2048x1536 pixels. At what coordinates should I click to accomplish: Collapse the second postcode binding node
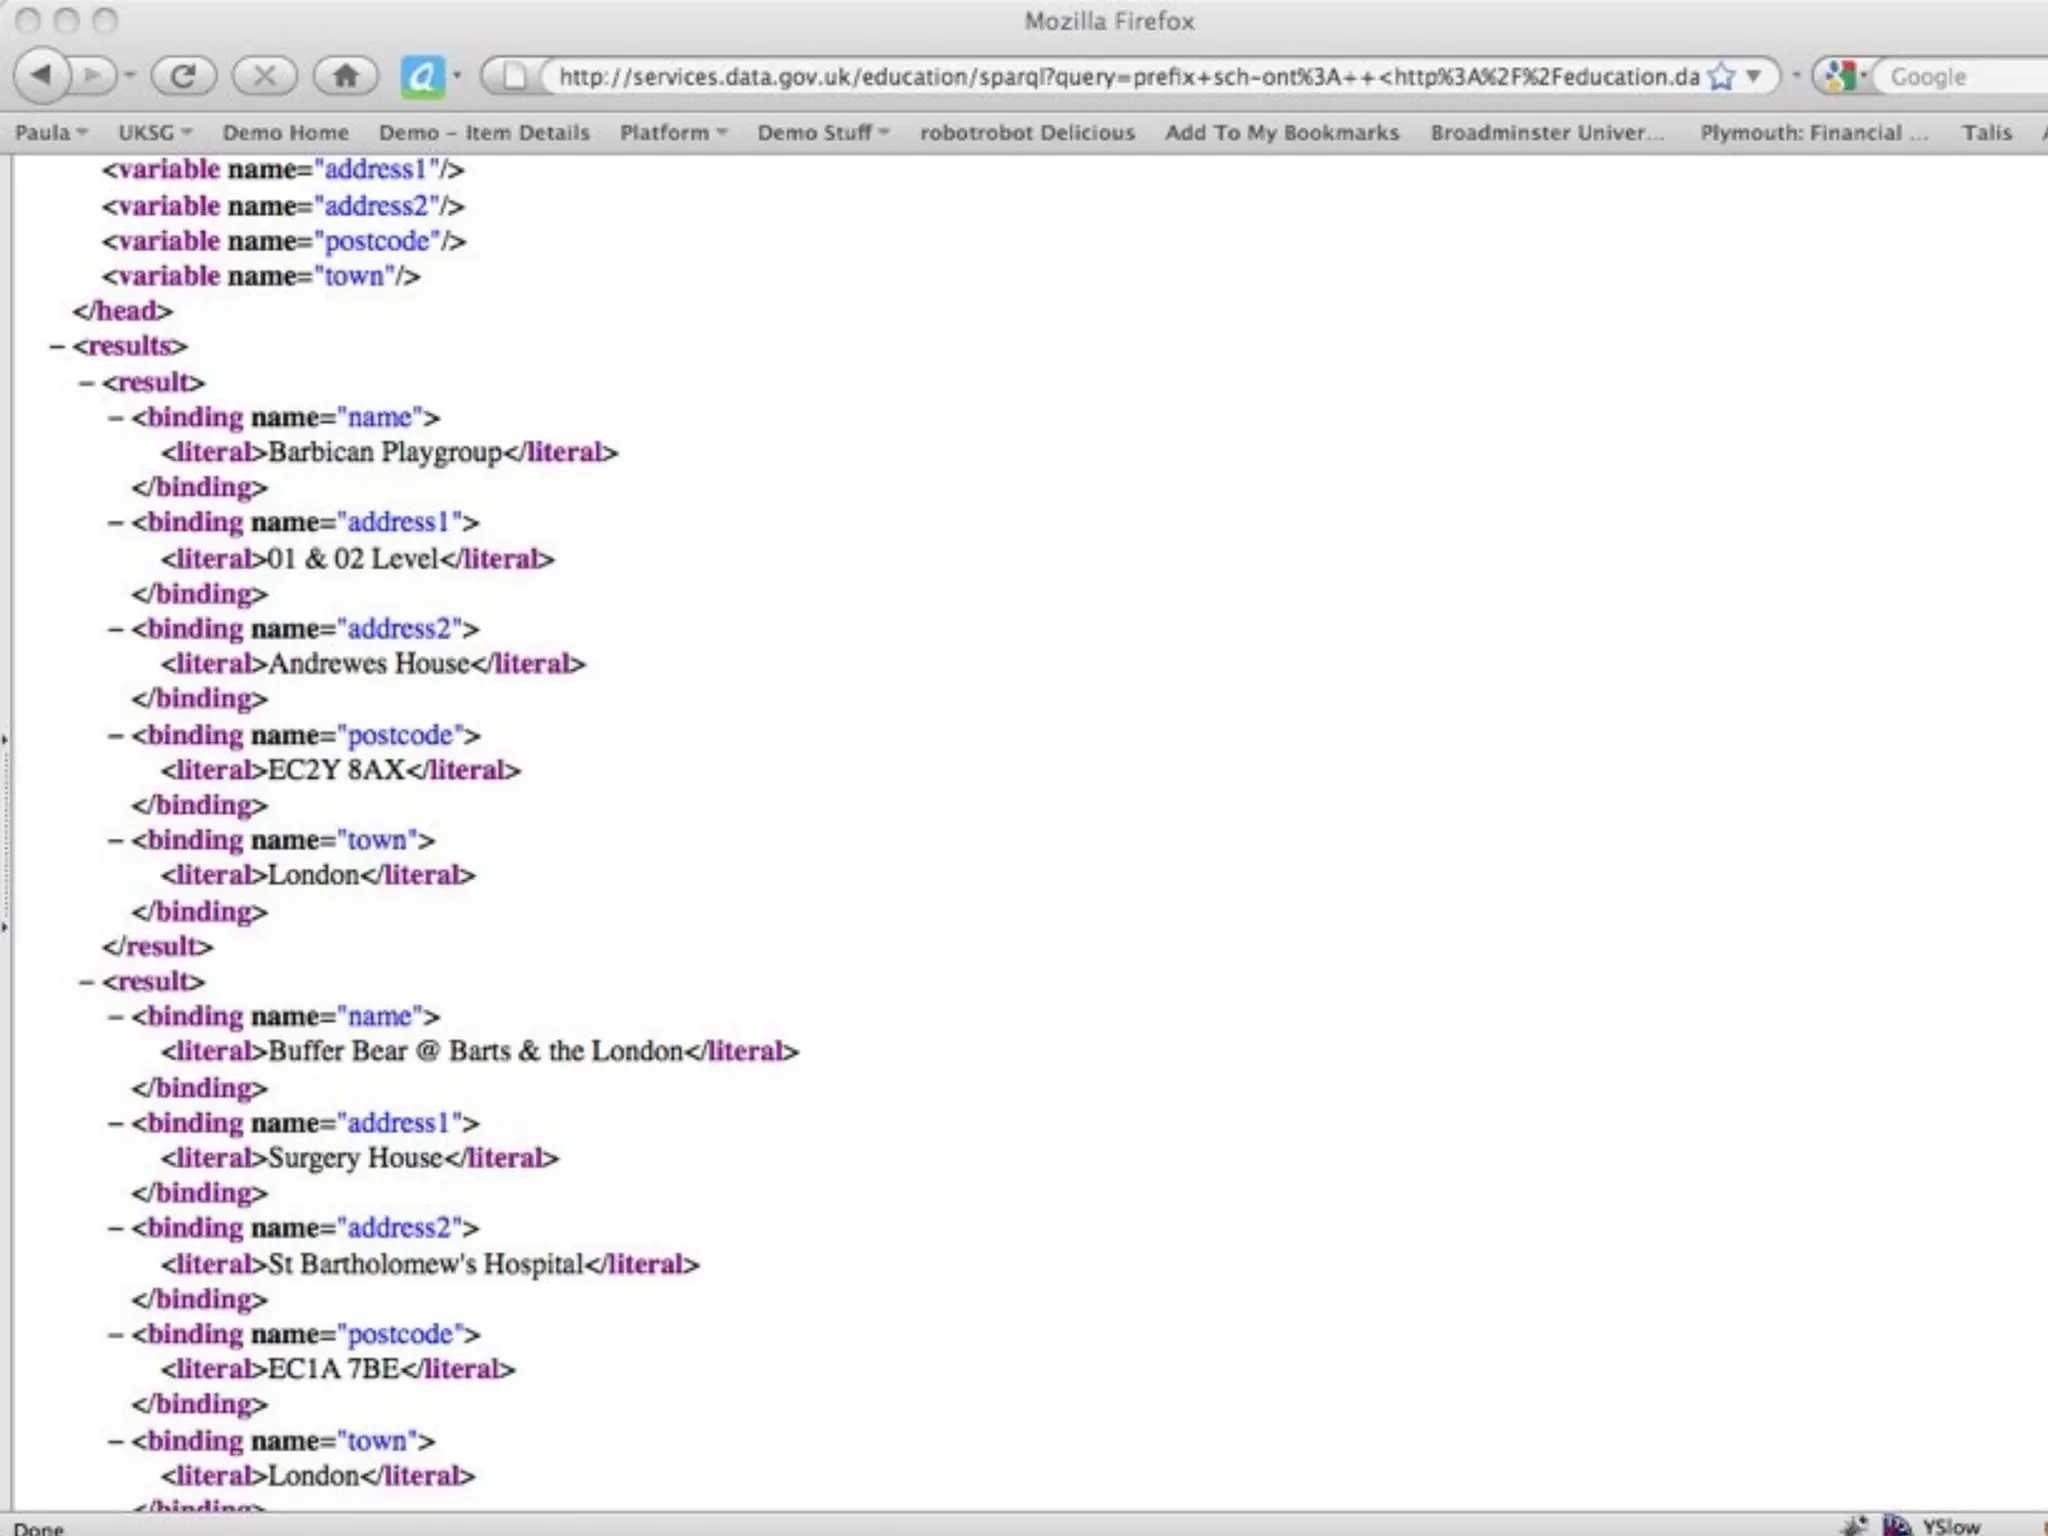click(117, 1334)
